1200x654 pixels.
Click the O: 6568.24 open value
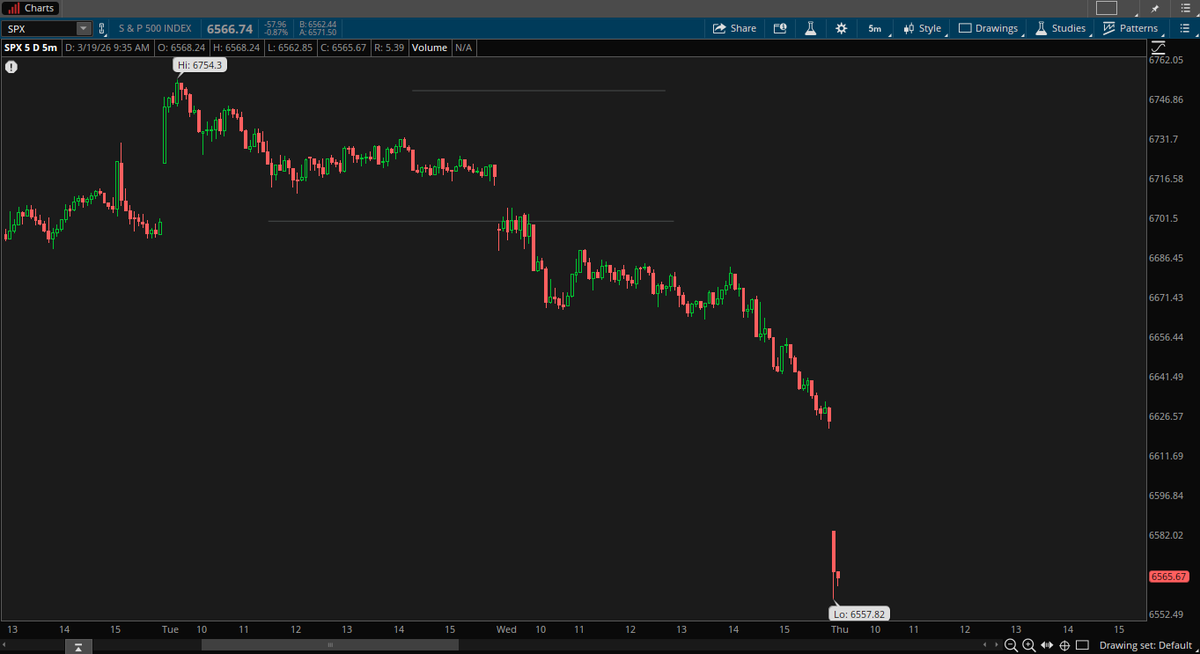(x=181, y=47)
